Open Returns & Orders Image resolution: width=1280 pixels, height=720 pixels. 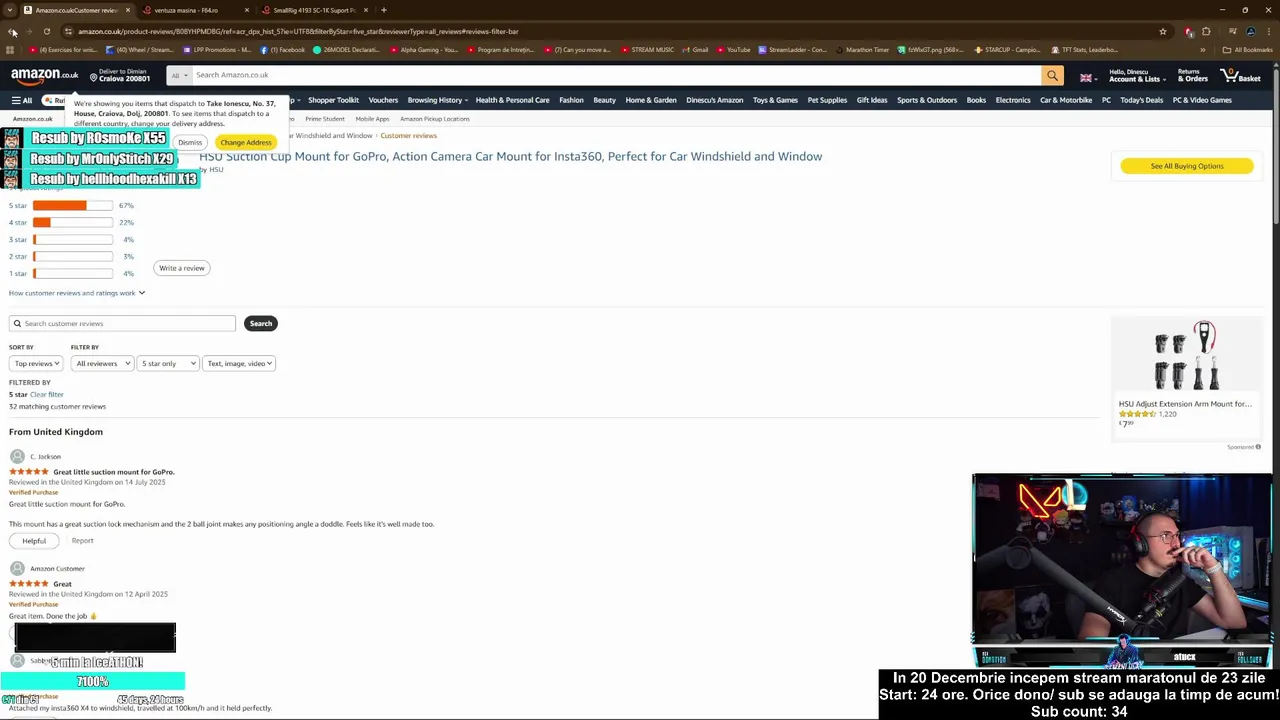pyautogui.click(x=1192, y=76)
